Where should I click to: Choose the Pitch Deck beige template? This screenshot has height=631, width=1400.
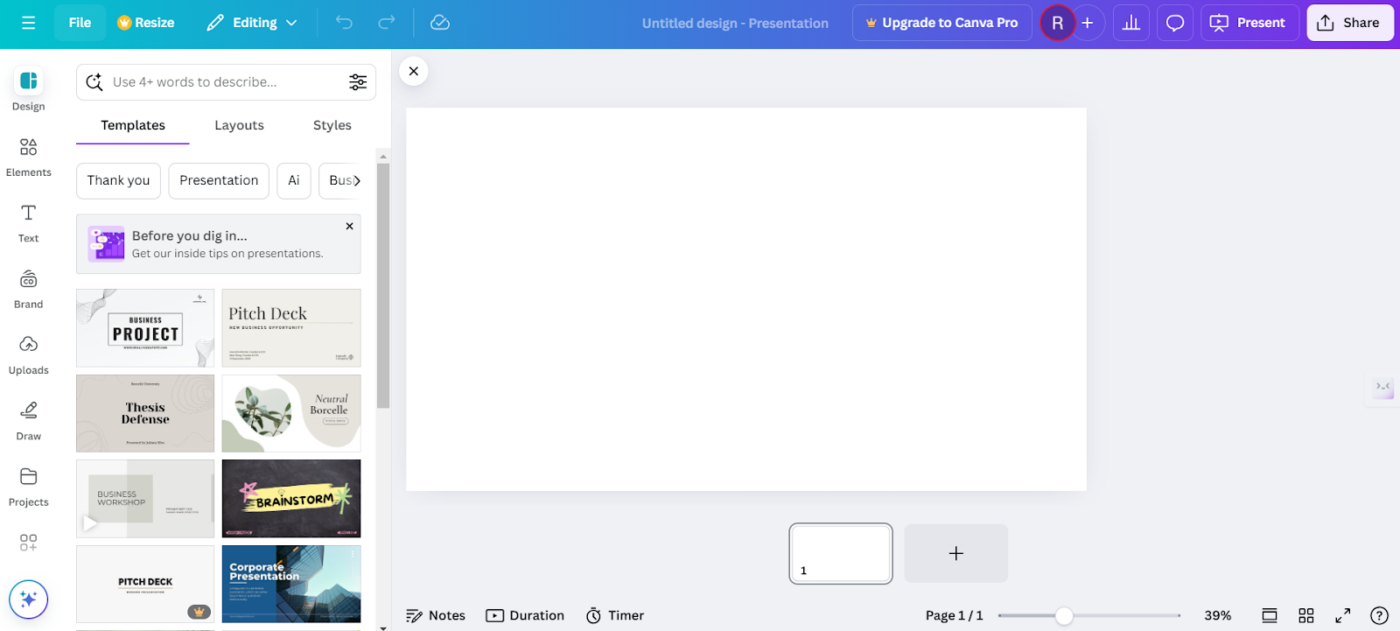click(291, 328)
